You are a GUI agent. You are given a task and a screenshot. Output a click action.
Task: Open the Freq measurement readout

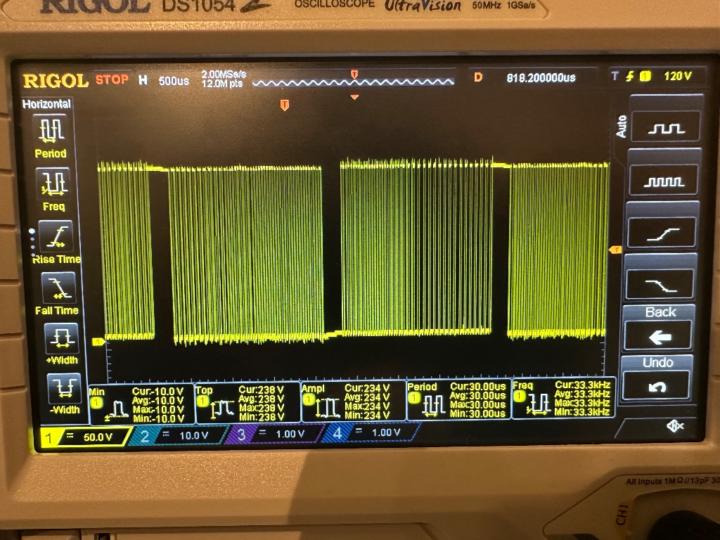tap(563, 398)
